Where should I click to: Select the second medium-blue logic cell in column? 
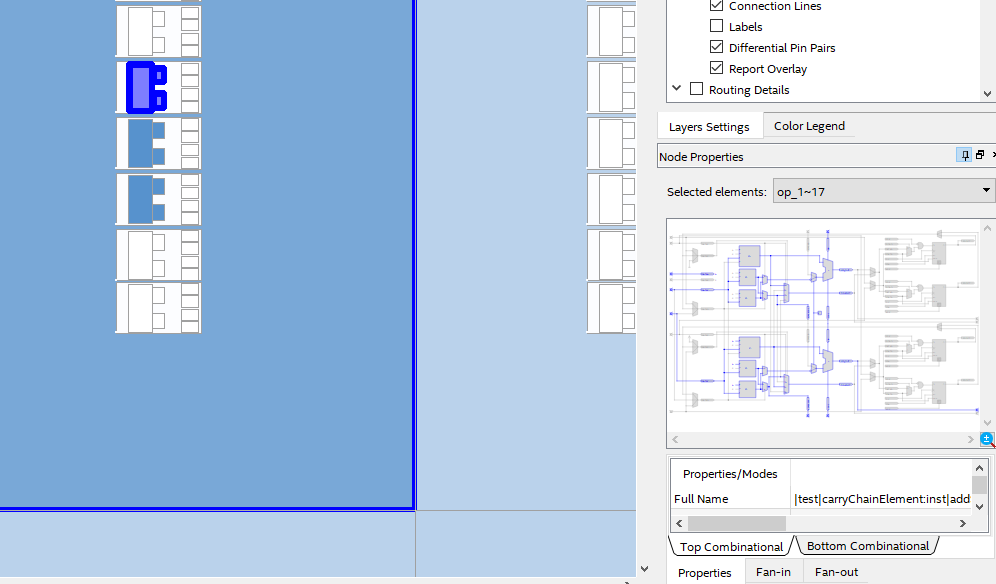147,199
